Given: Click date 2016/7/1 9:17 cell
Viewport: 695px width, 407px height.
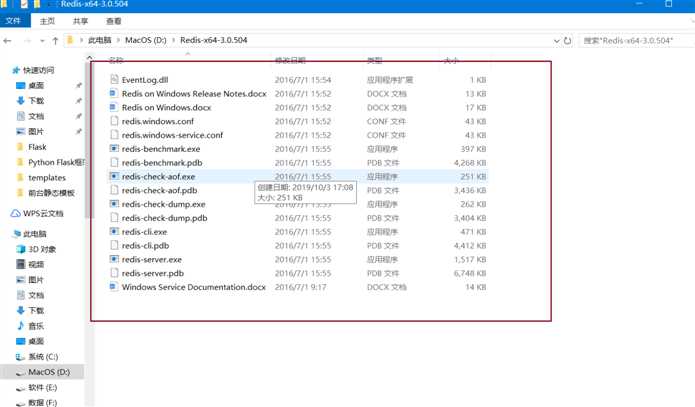Looking at the screenshot, I should click(301, 287).
